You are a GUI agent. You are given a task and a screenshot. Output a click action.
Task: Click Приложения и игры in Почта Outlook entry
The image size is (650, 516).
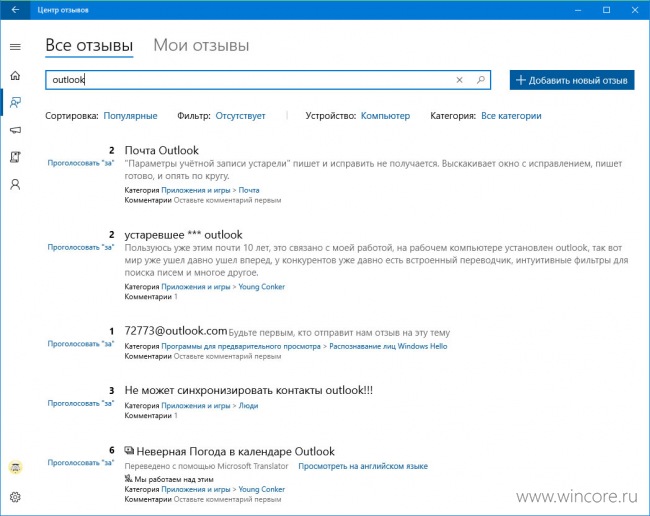click(x=196, y=190)
